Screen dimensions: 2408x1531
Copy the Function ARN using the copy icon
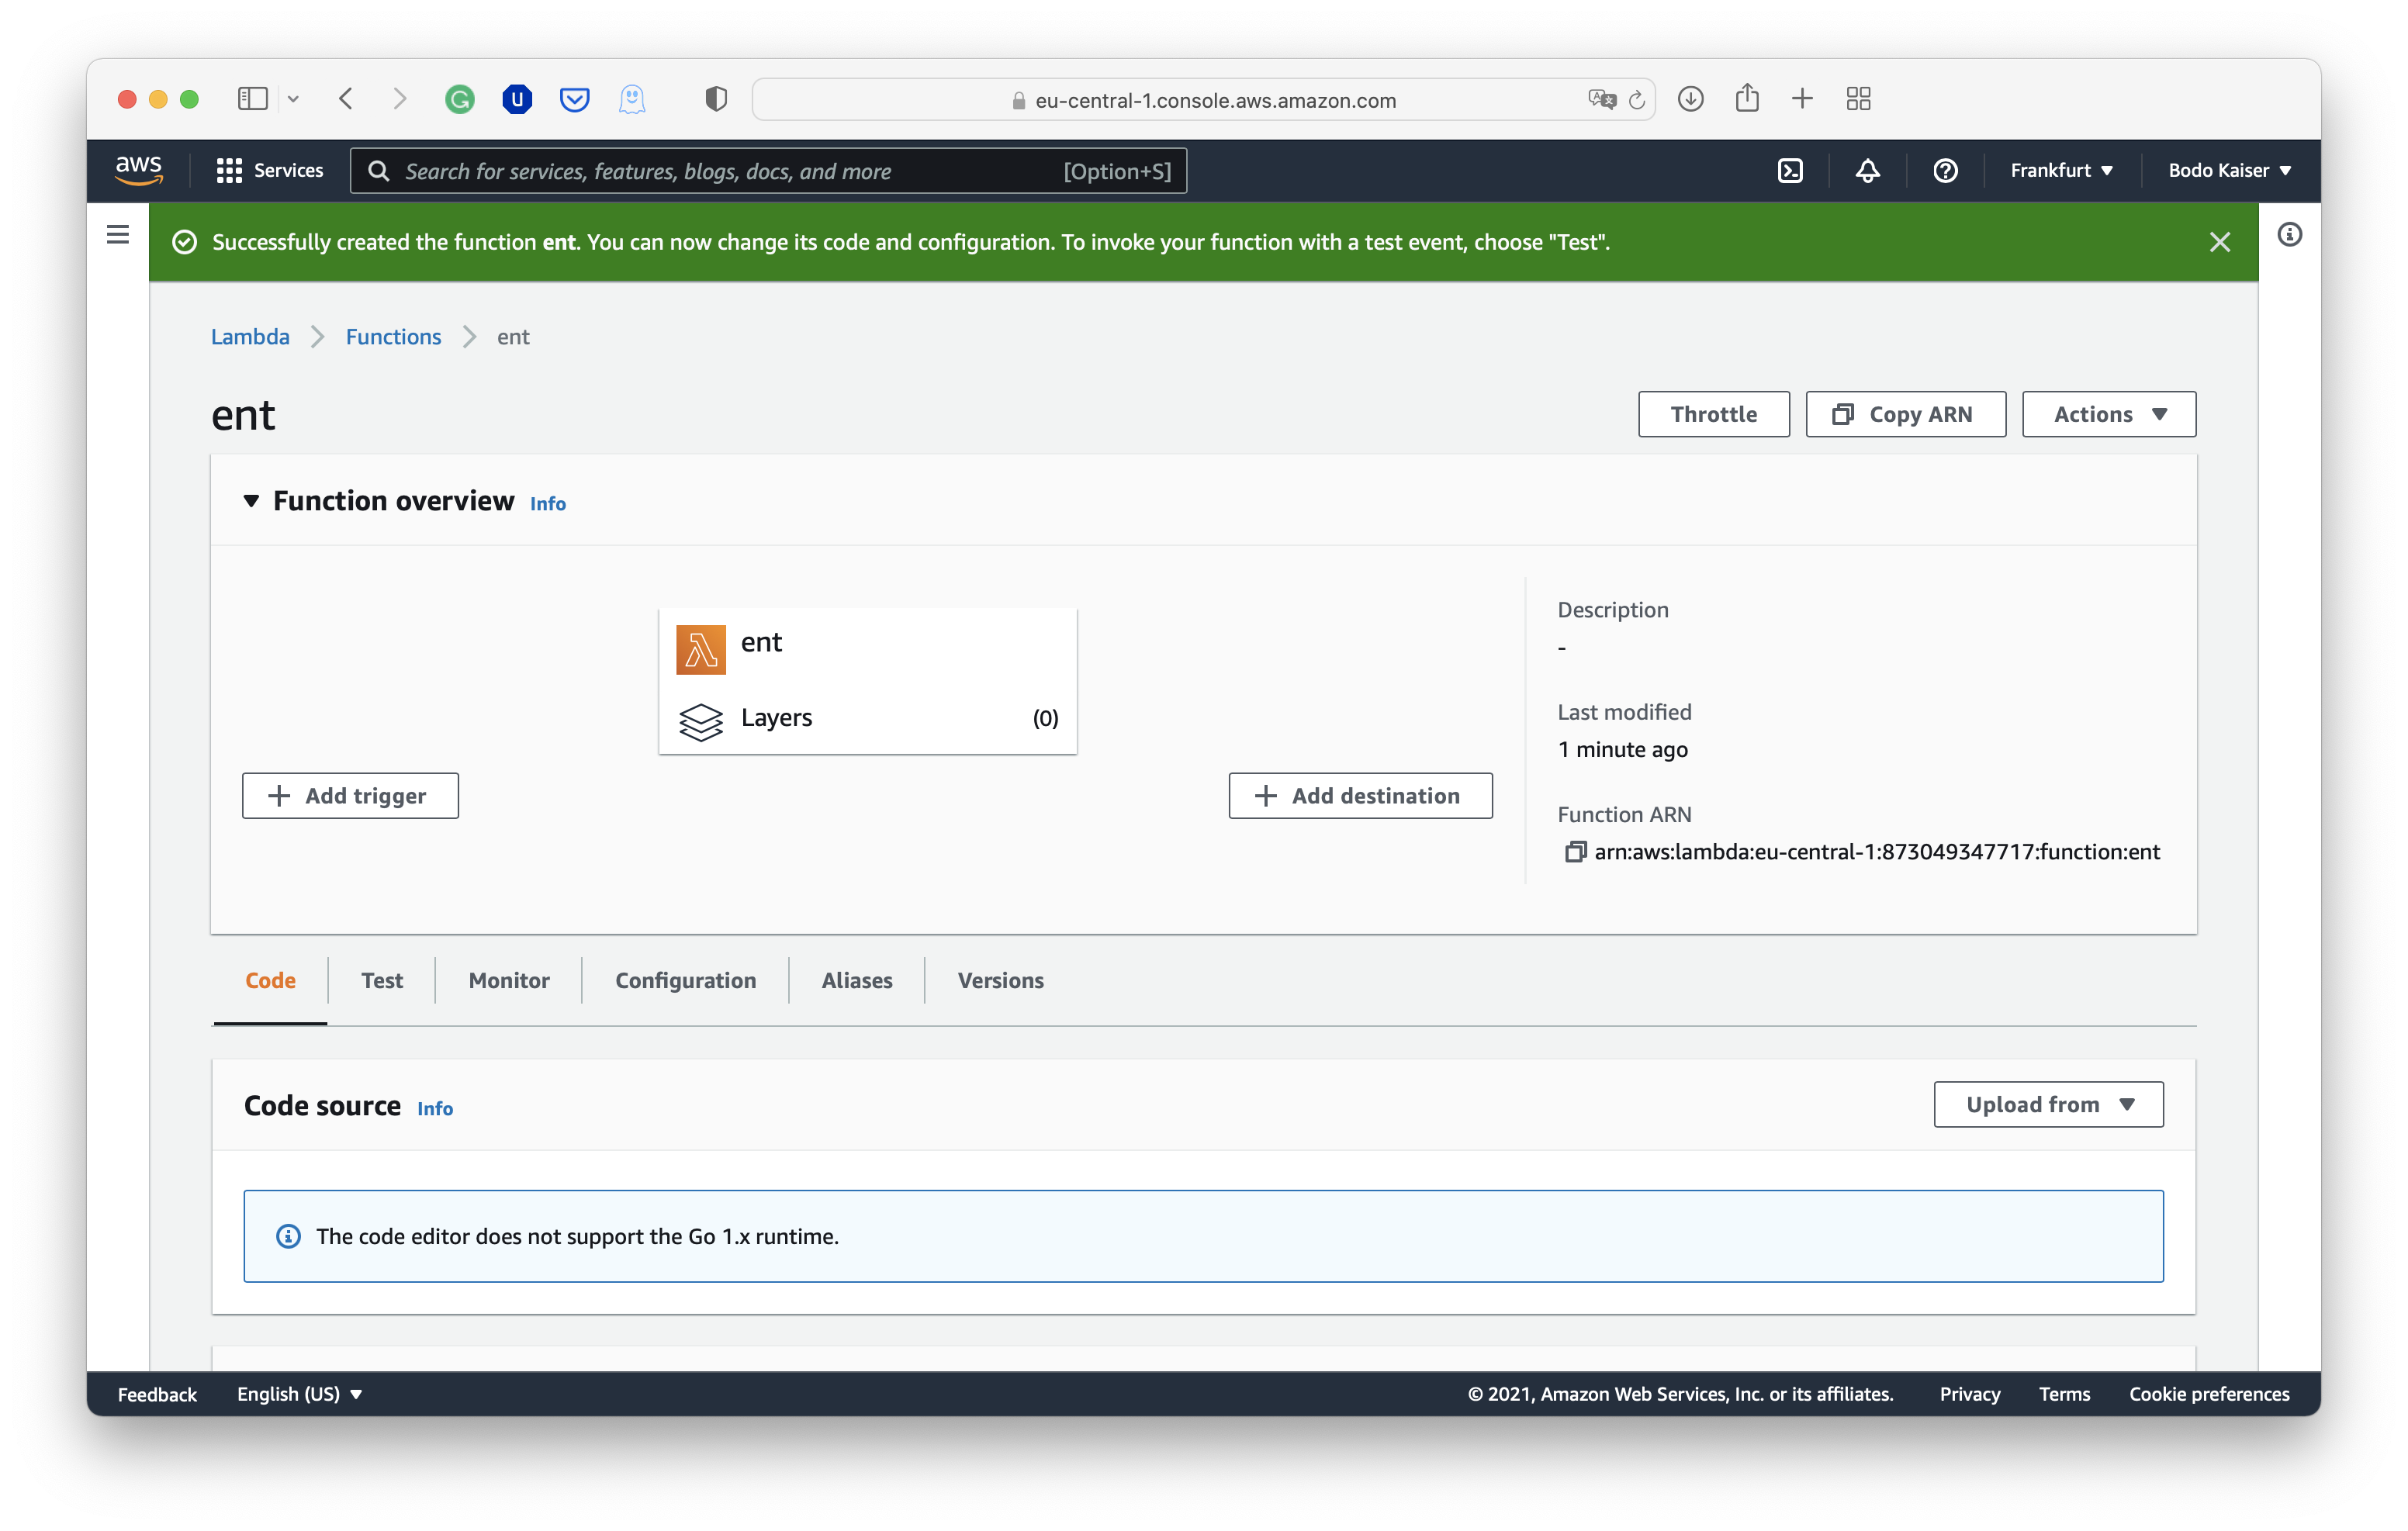point(1577,851)
